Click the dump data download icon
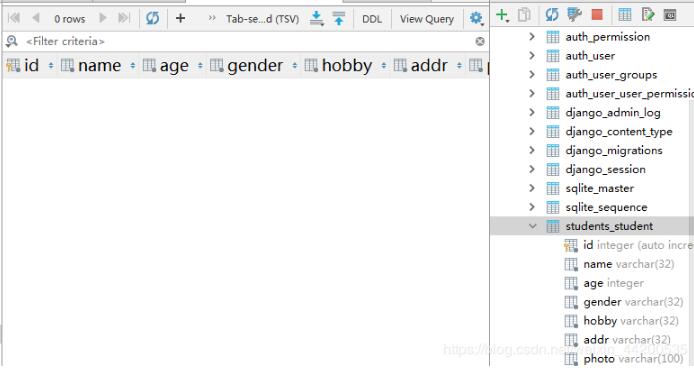Image resolution: width=694 pixels, height=368 pixels. click(316, 18)
